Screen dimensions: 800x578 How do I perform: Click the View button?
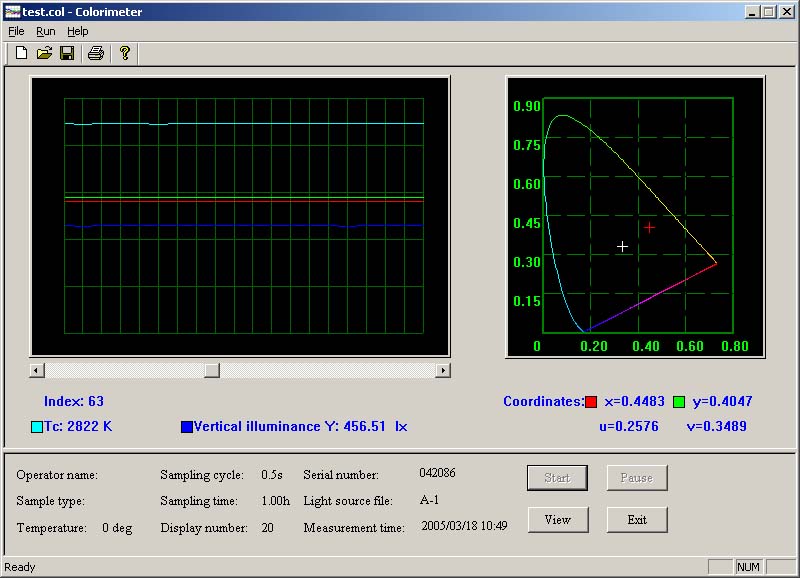(x=558, y=520)
